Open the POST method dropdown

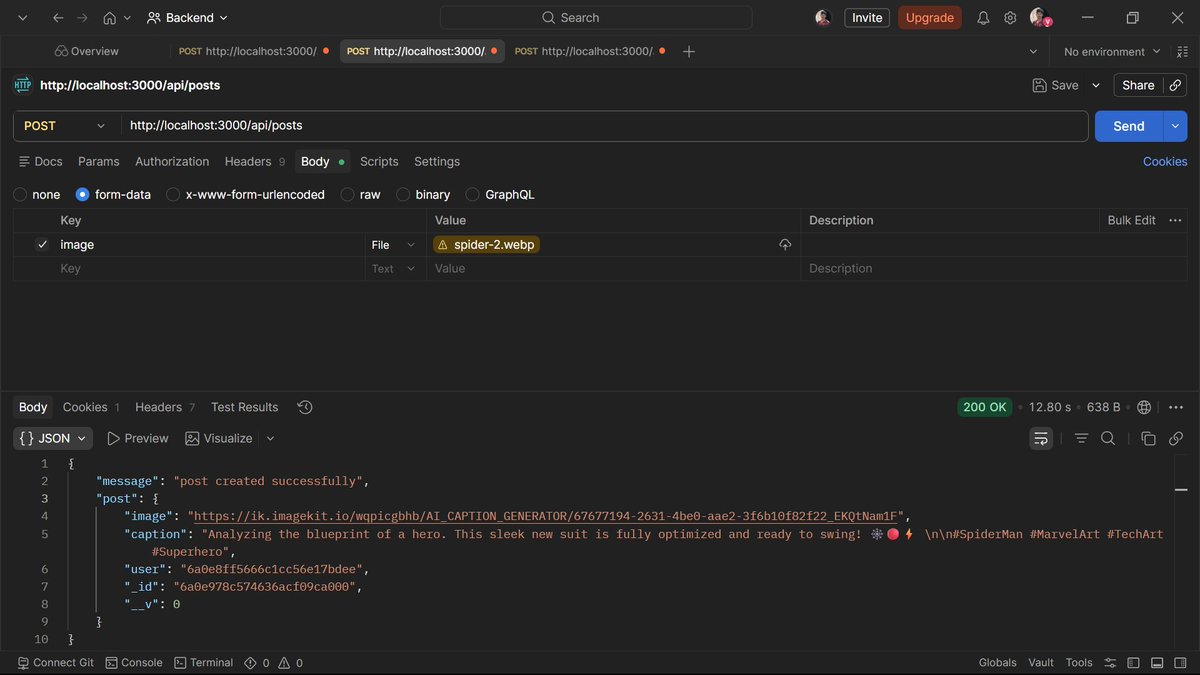point(65,126)
